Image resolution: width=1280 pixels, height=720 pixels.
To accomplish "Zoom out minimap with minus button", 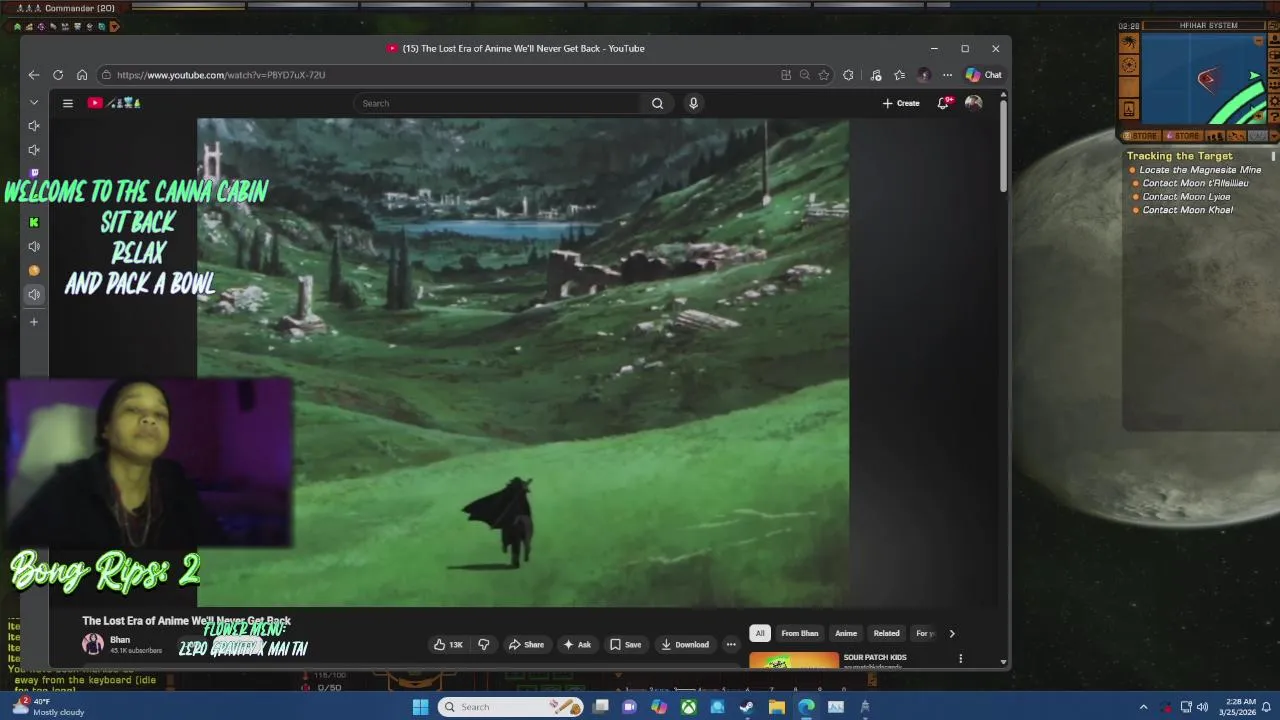I will (1259, 41).
